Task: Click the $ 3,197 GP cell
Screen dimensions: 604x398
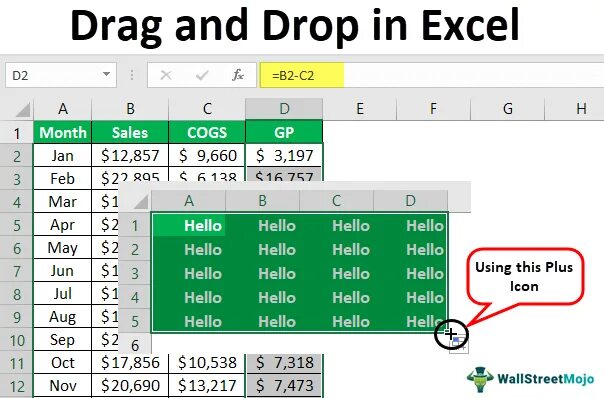Action: pyautogui.click(x=284, y=156)
